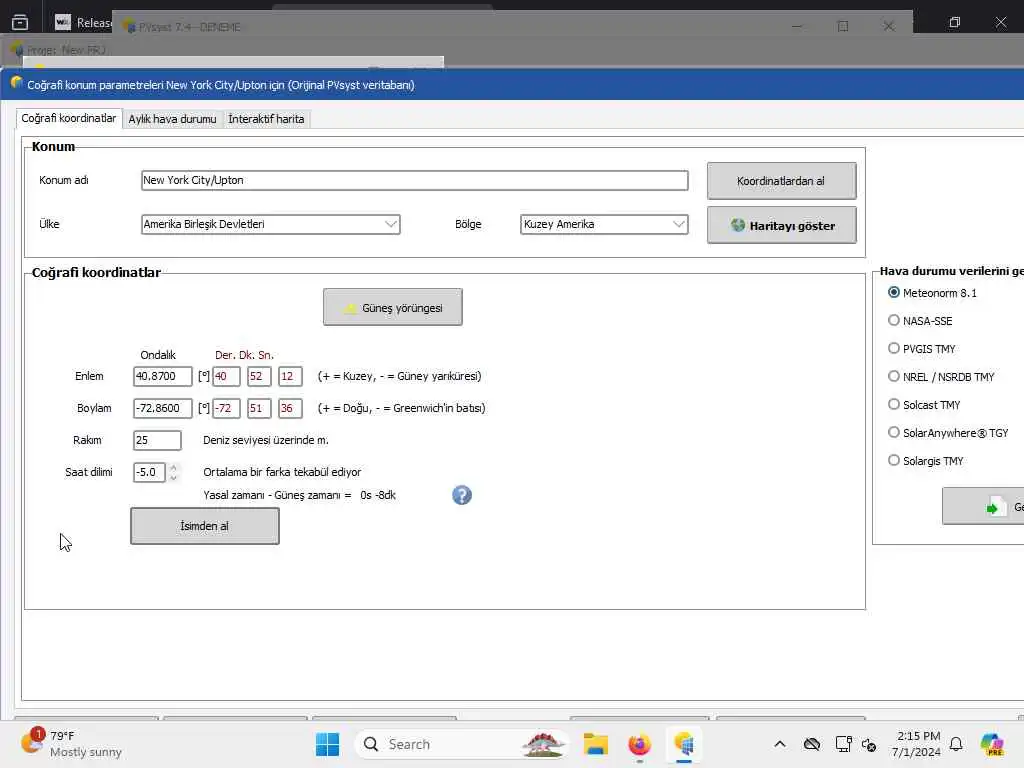Open the Güneş yörüngesi button
This screenshot has width=1024, height=768.
tap(392, 307)
